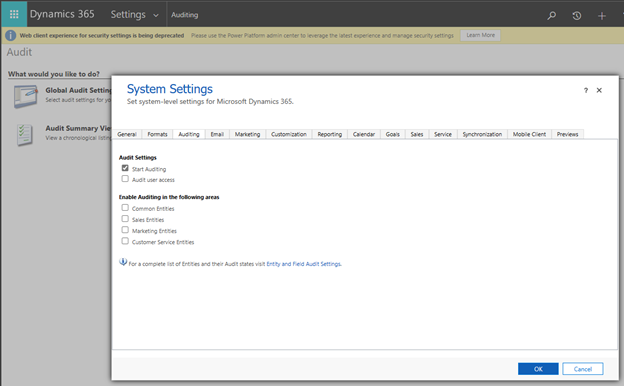Tick the Customer Service Entities checkbox
This screenshot has width=624, height=386.
[125, 241]
